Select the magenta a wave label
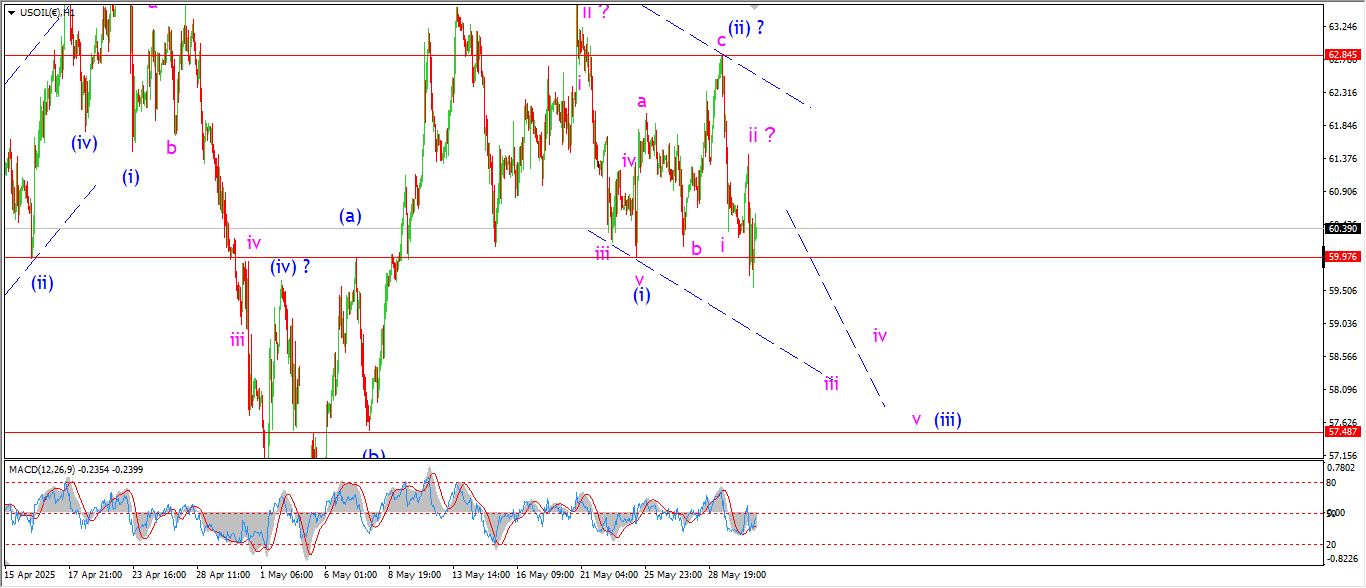 (642, 101)
